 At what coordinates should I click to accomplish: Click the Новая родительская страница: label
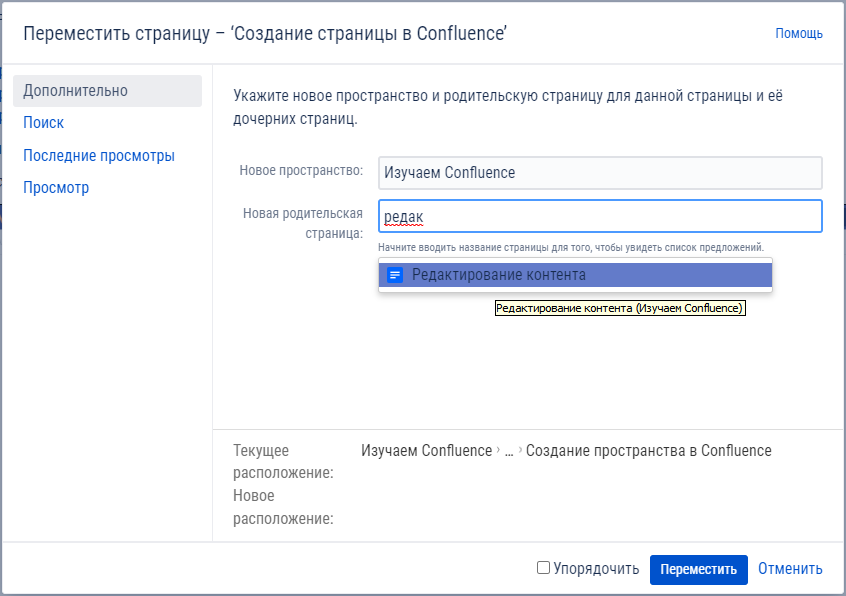pyautogui.click(x=302, y=223)
